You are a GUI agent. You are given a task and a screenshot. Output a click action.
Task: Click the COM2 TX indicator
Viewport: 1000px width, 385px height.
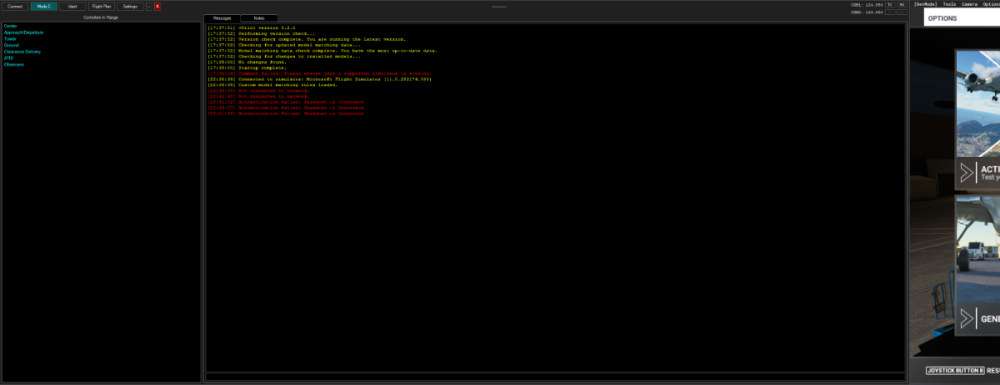pyautogui.click(x=890, y=12)
